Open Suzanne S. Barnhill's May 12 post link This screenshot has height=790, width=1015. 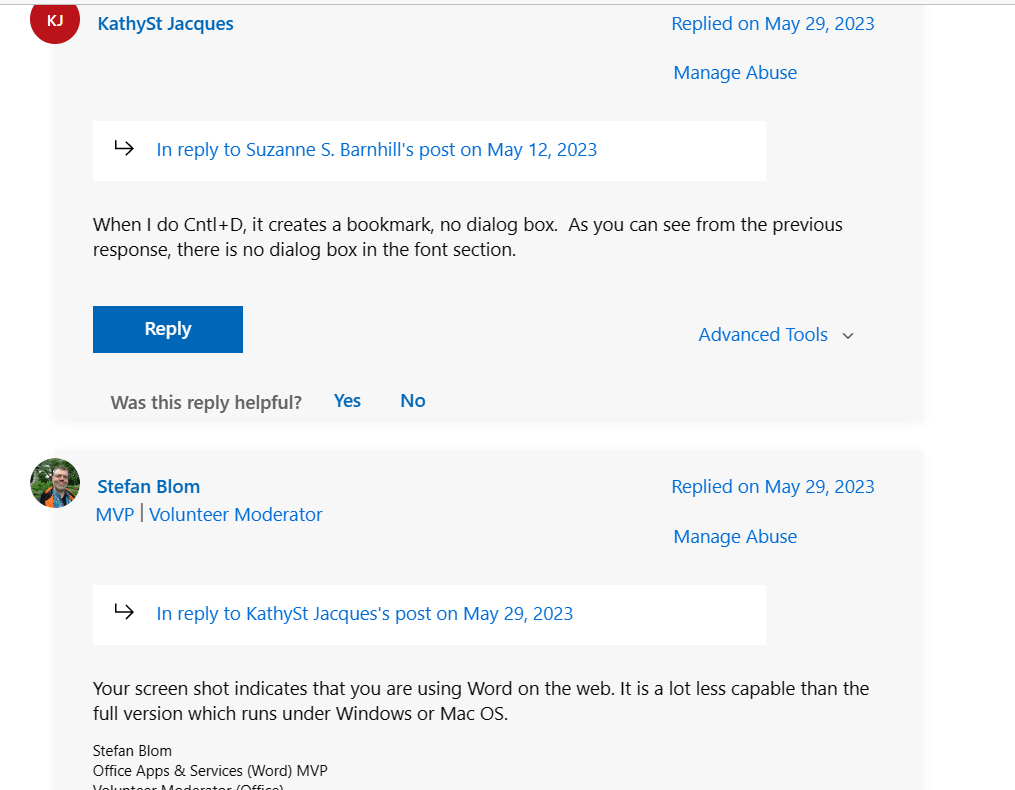[x=376, y=149]
